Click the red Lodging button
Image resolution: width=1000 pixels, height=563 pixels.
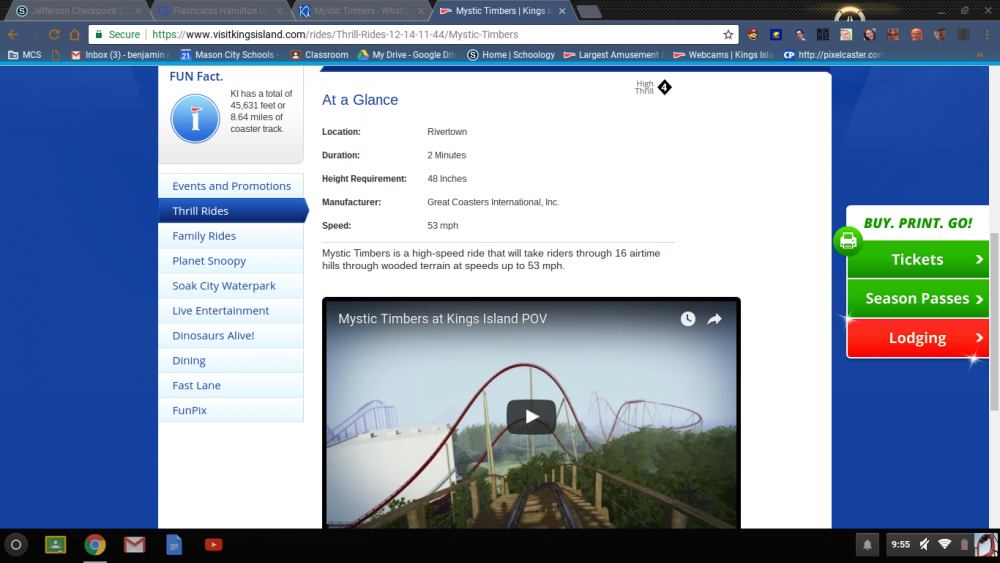(x=918, y=338)
